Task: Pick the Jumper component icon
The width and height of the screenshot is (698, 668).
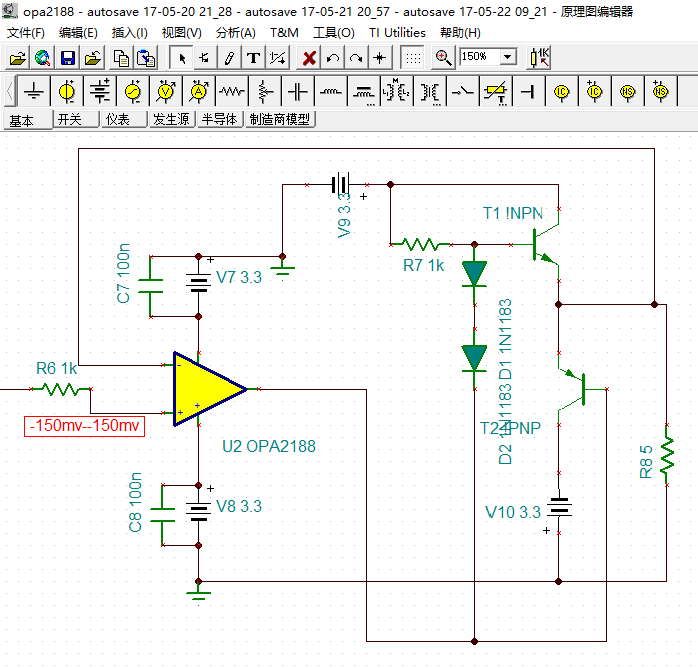Action: tap(528, 92)
